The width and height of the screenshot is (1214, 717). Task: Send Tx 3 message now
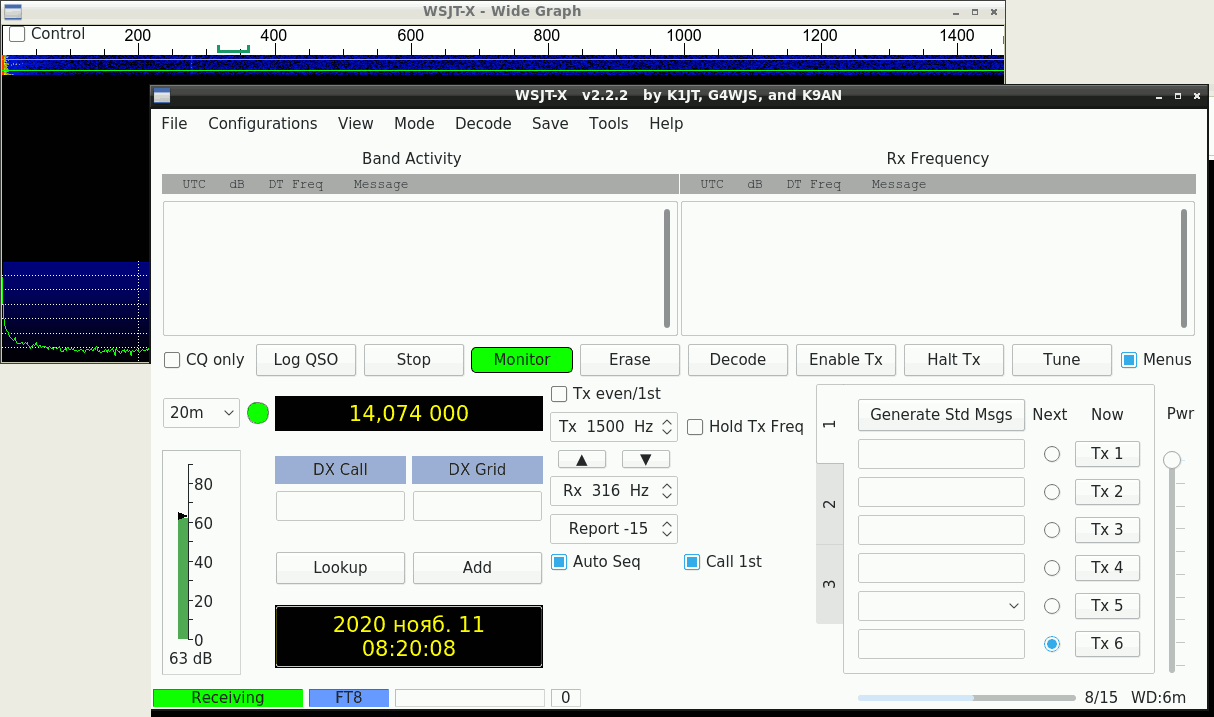[x=1107, y=530]
